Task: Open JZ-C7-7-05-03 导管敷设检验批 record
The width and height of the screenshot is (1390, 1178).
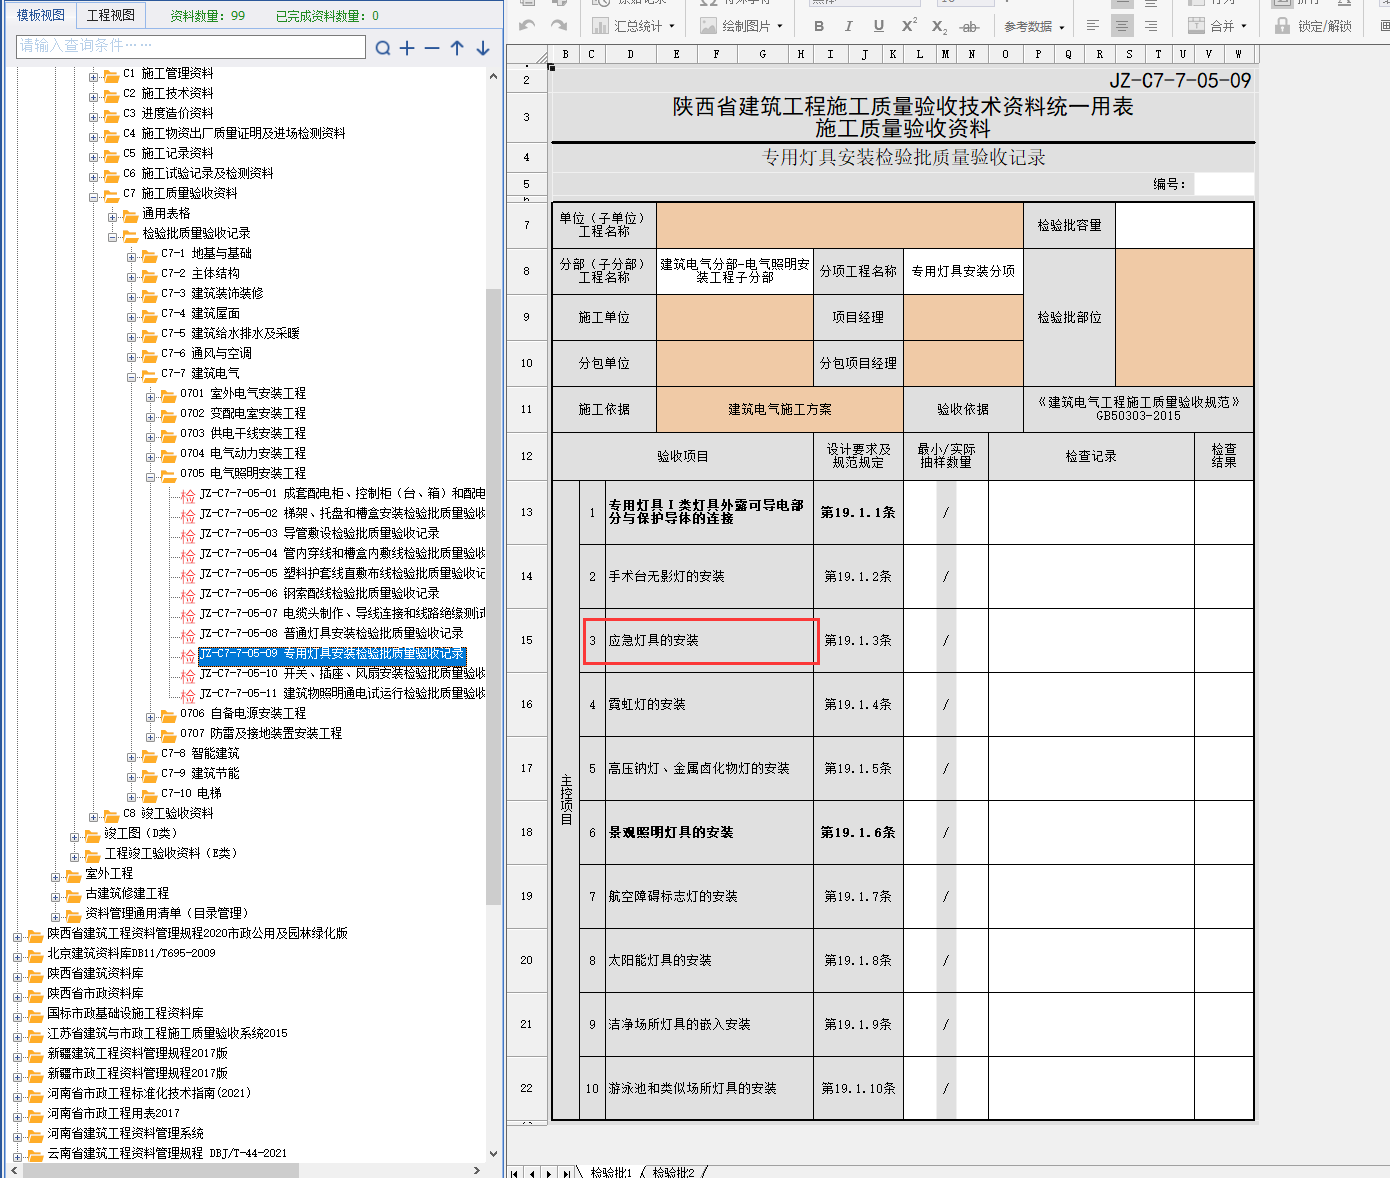Action: (319, 533)
